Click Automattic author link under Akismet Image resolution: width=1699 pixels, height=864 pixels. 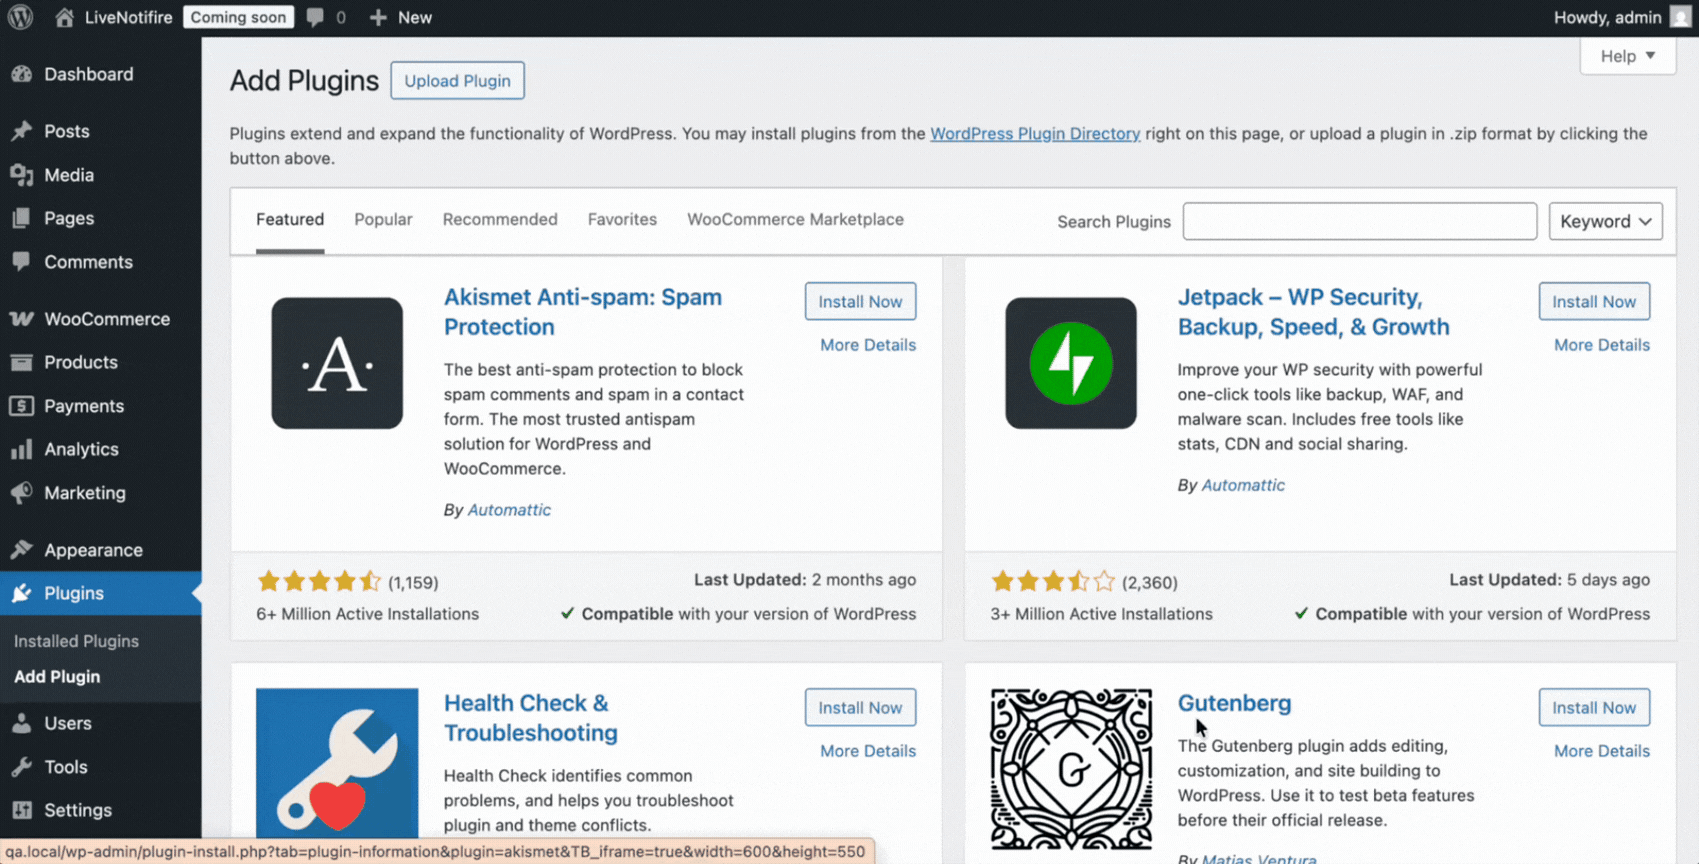coord(509,510)
